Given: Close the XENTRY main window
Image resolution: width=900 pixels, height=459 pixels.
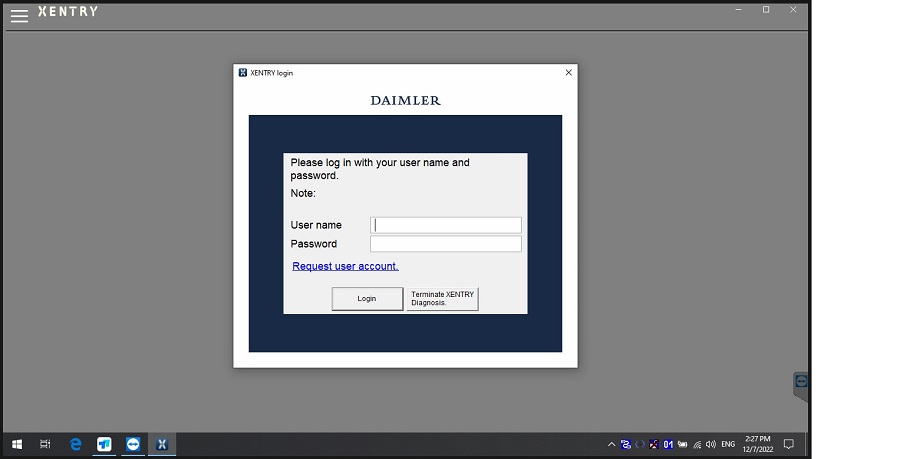Looking at the screenshot, I should (x=793, y=10).
